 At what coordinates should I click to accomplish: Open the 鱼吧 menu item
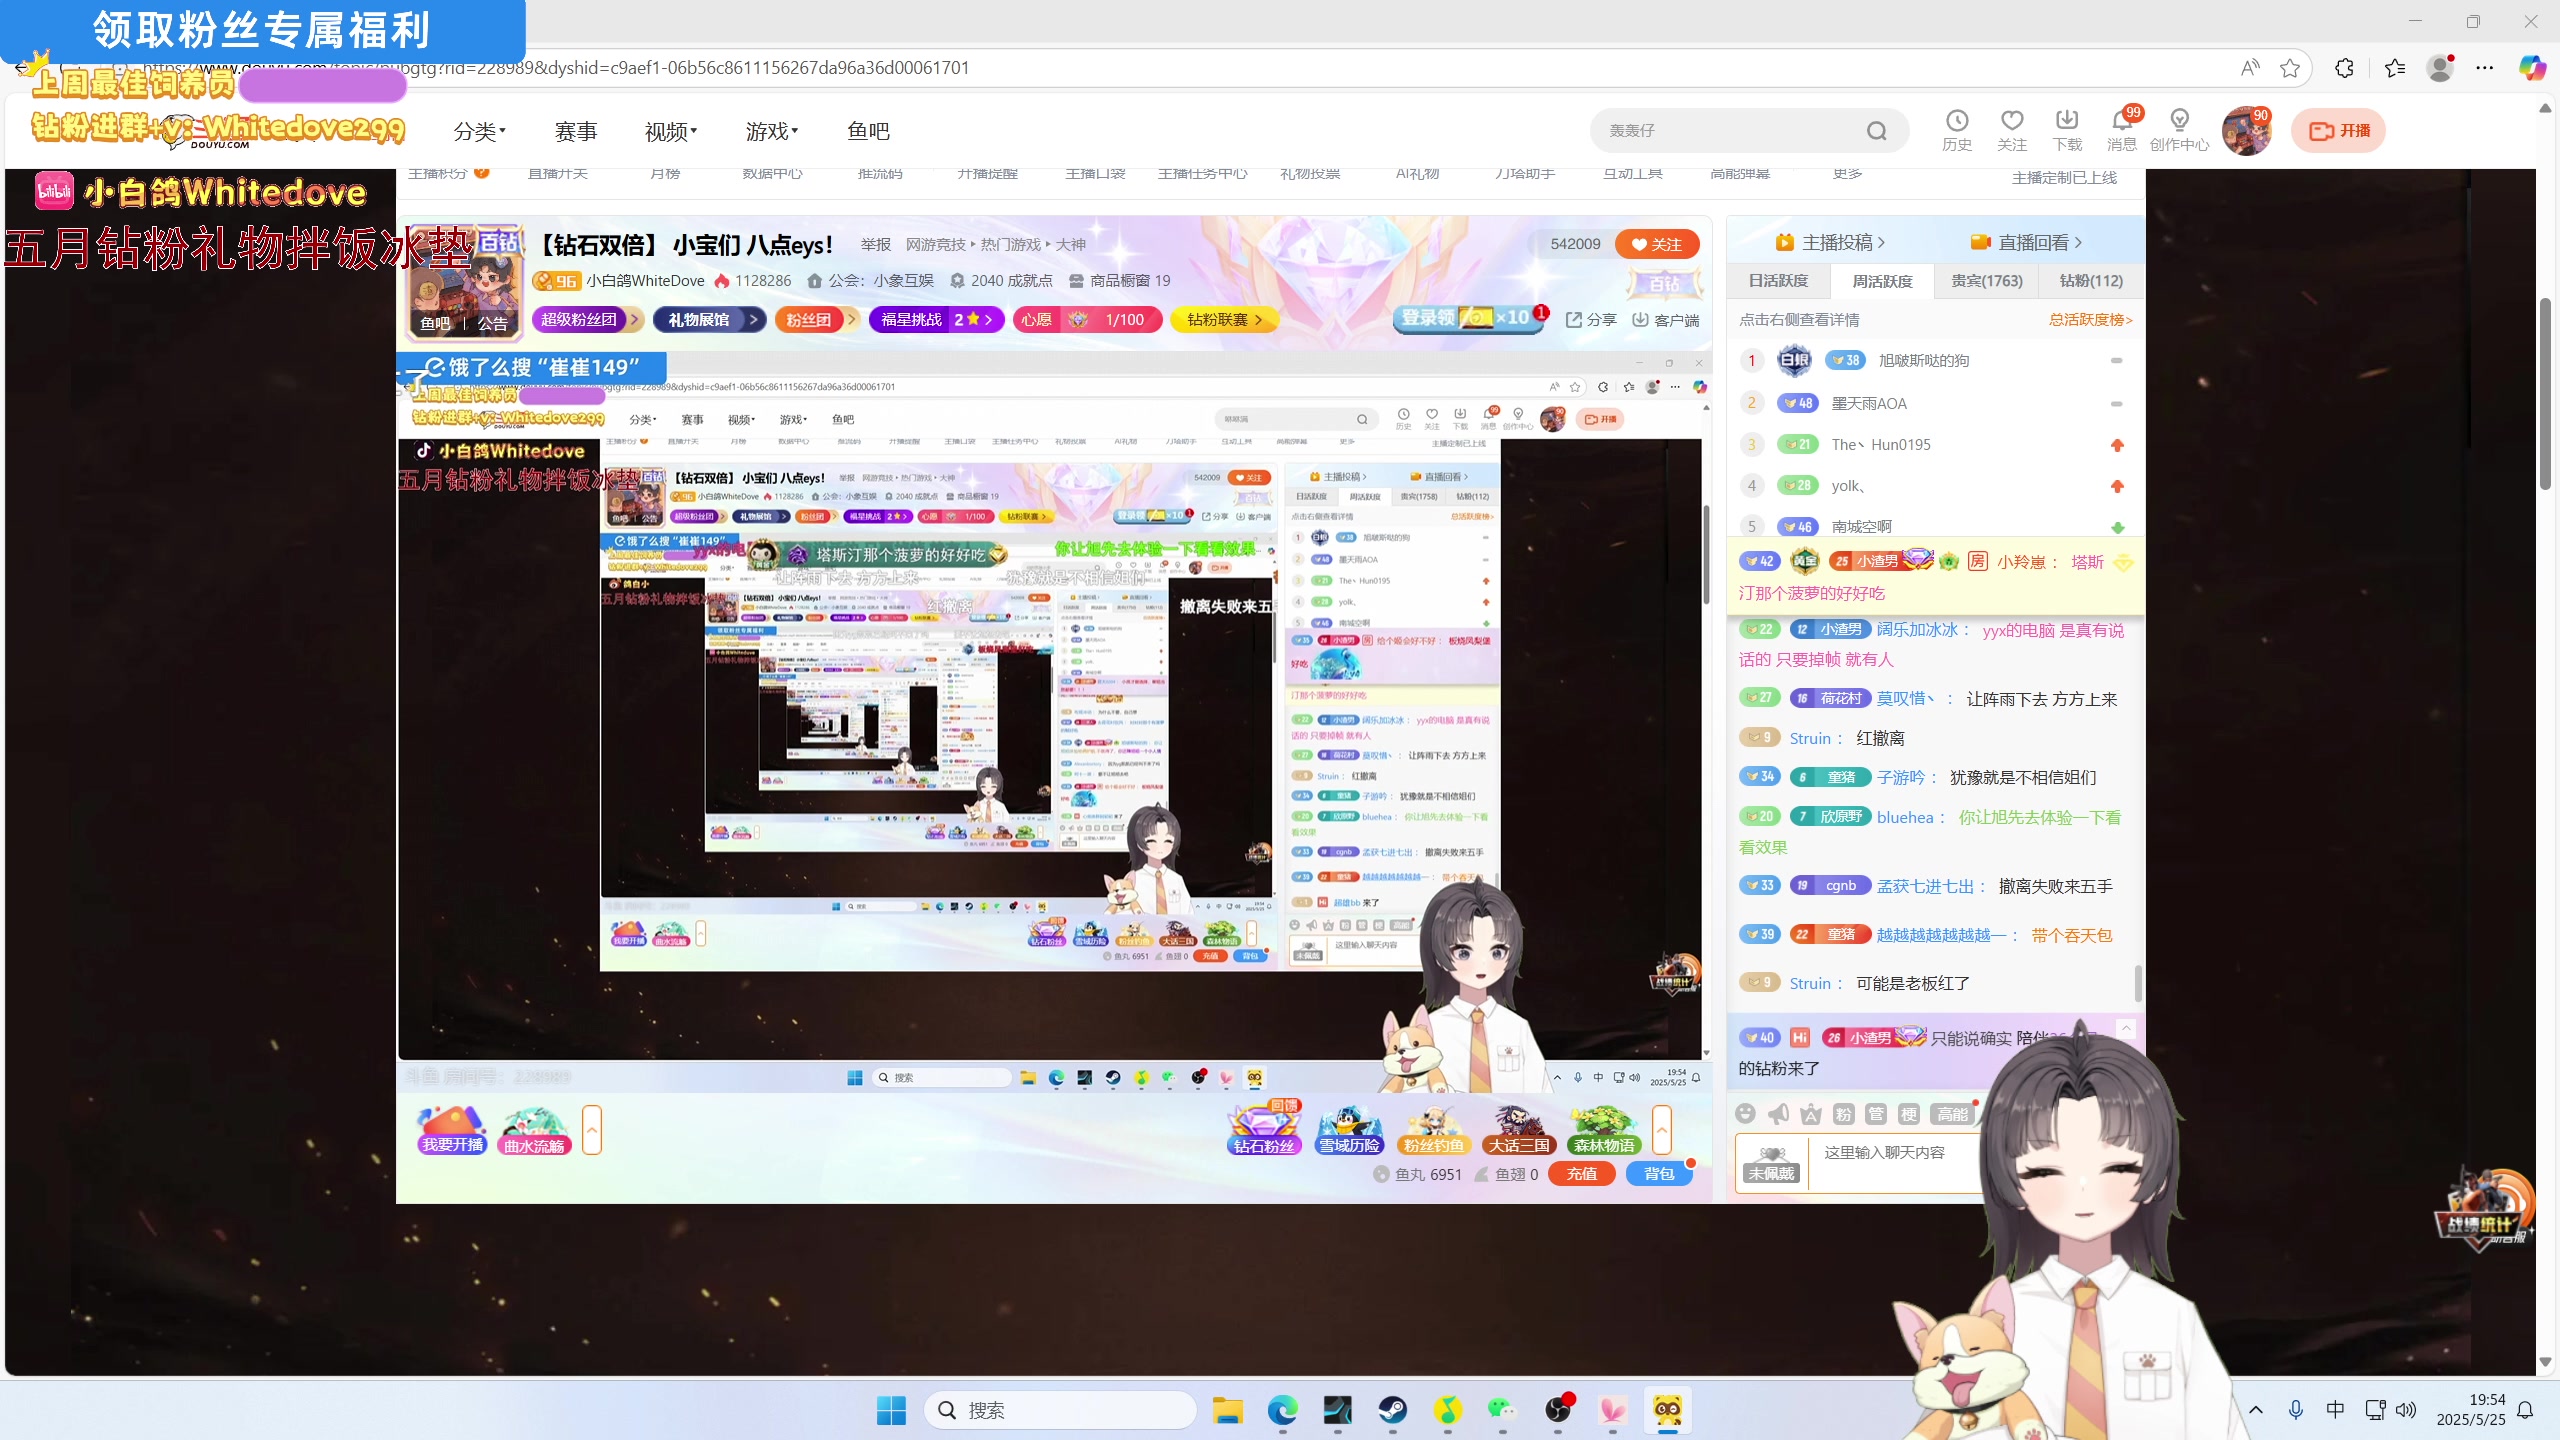click(868, 131)
